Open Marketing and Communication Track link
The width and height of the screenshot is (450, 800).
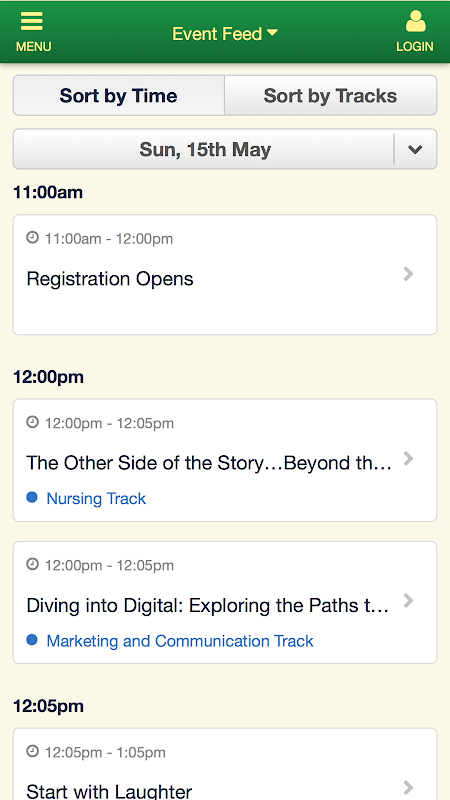180,641
